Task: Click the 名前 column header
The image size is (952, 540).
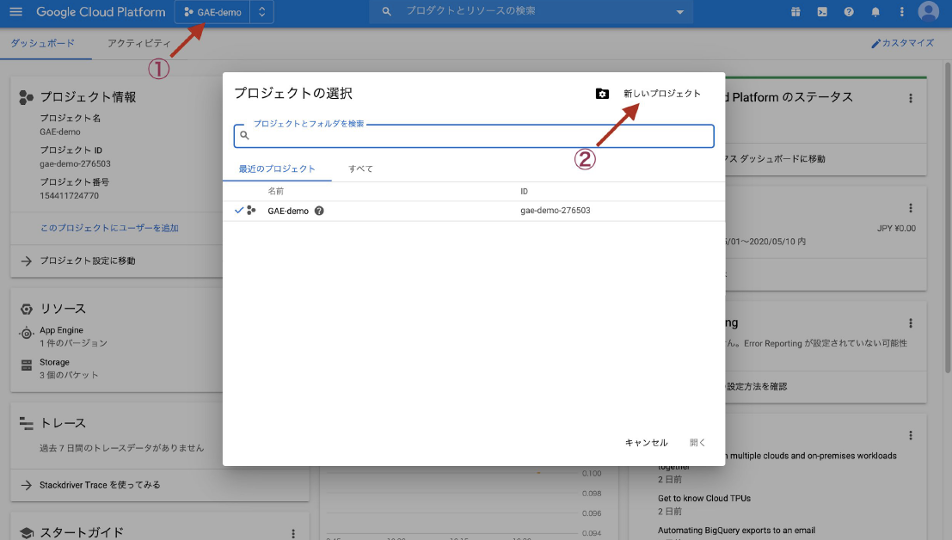Action: 276,191
